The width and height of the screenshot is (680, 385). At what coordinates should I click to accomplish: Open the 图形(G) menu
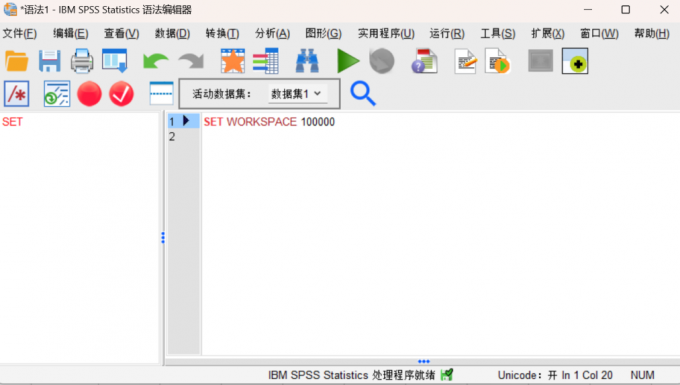tap(324, 33)
